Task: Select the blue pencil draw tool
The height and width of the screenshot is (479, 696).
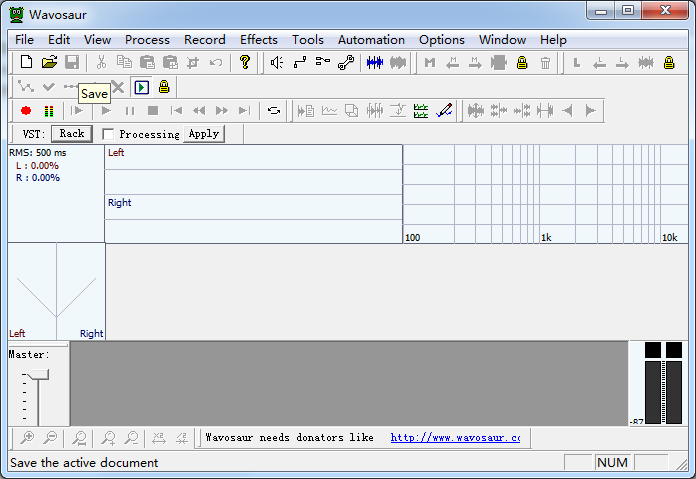Action: (x=444, y=111)
